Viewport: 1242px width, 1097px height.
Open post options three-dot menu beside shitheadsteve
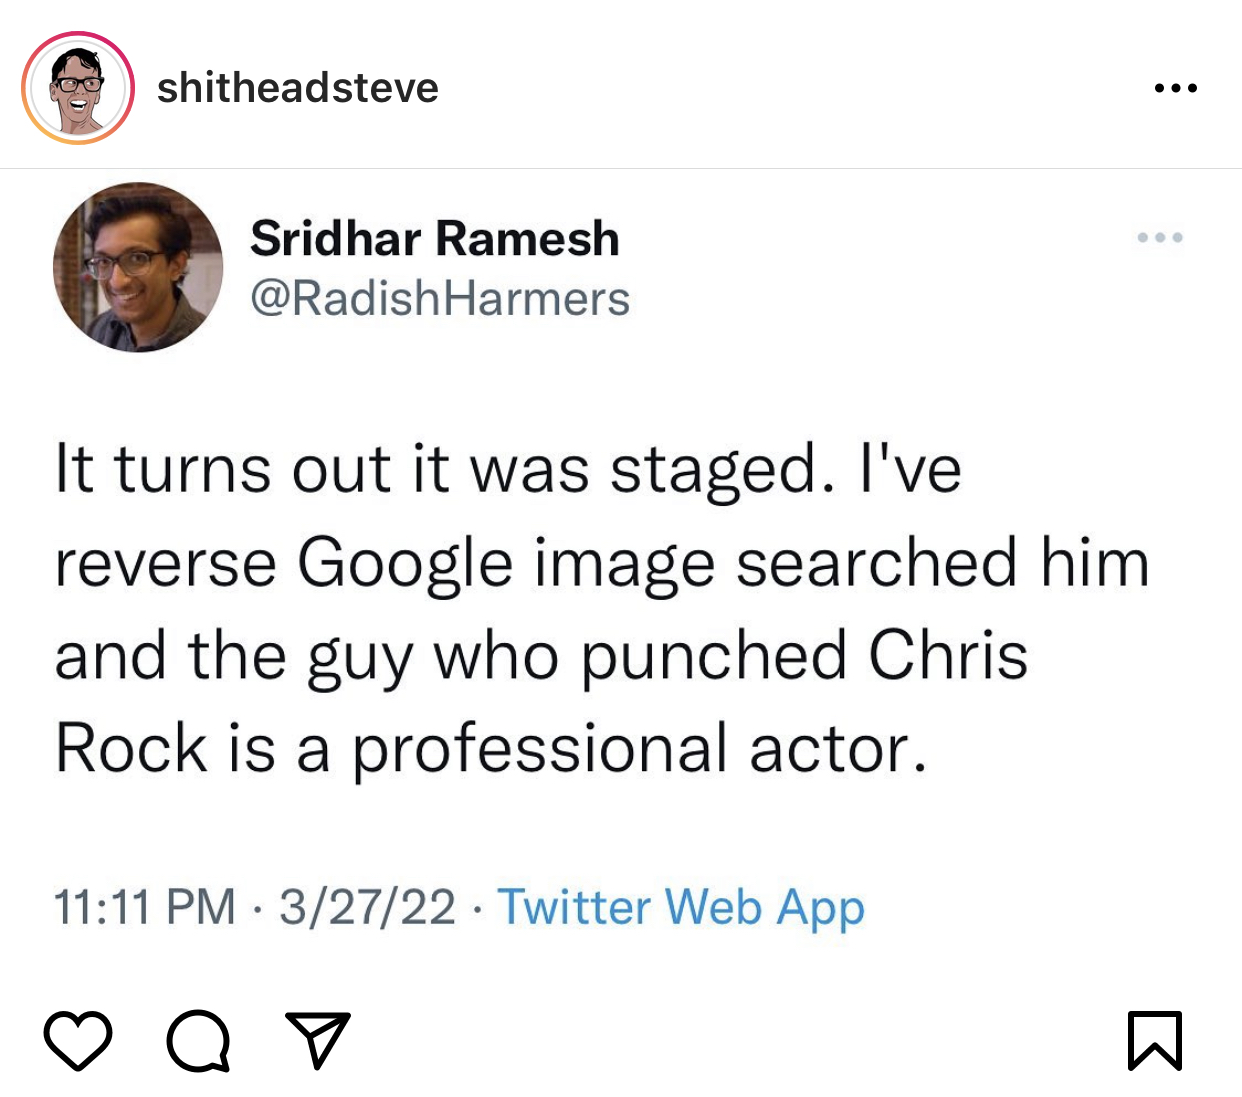[1175, 89]
